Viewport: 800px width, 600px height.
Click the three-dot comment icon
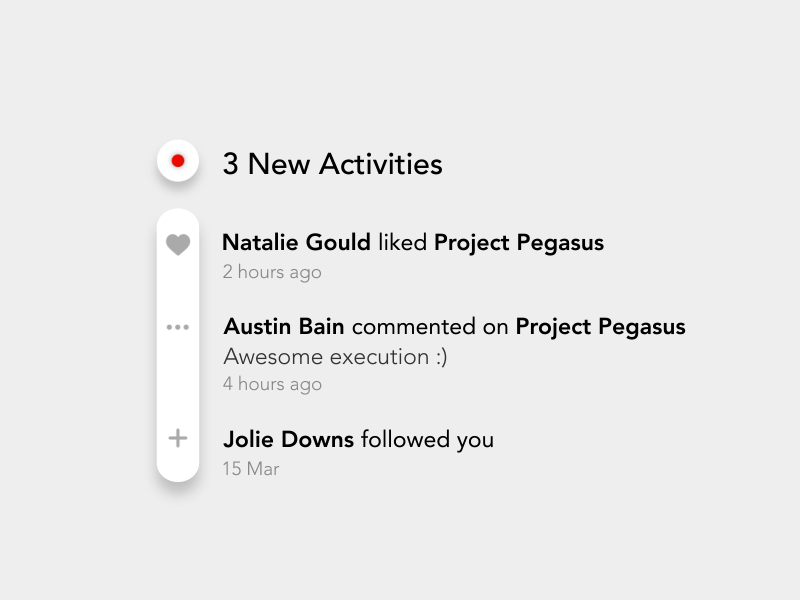tap(178, 327)
